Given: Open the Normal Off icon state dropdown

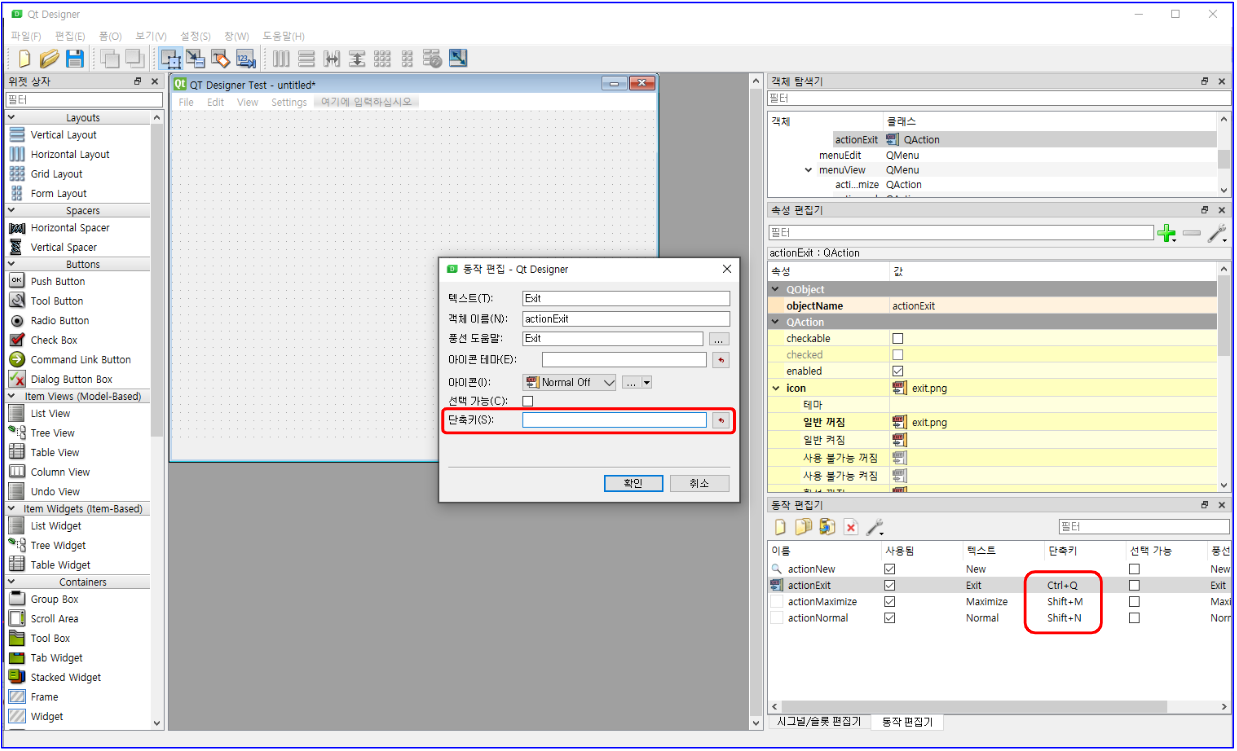Looking at the screenshot, I should coord(569,382).
